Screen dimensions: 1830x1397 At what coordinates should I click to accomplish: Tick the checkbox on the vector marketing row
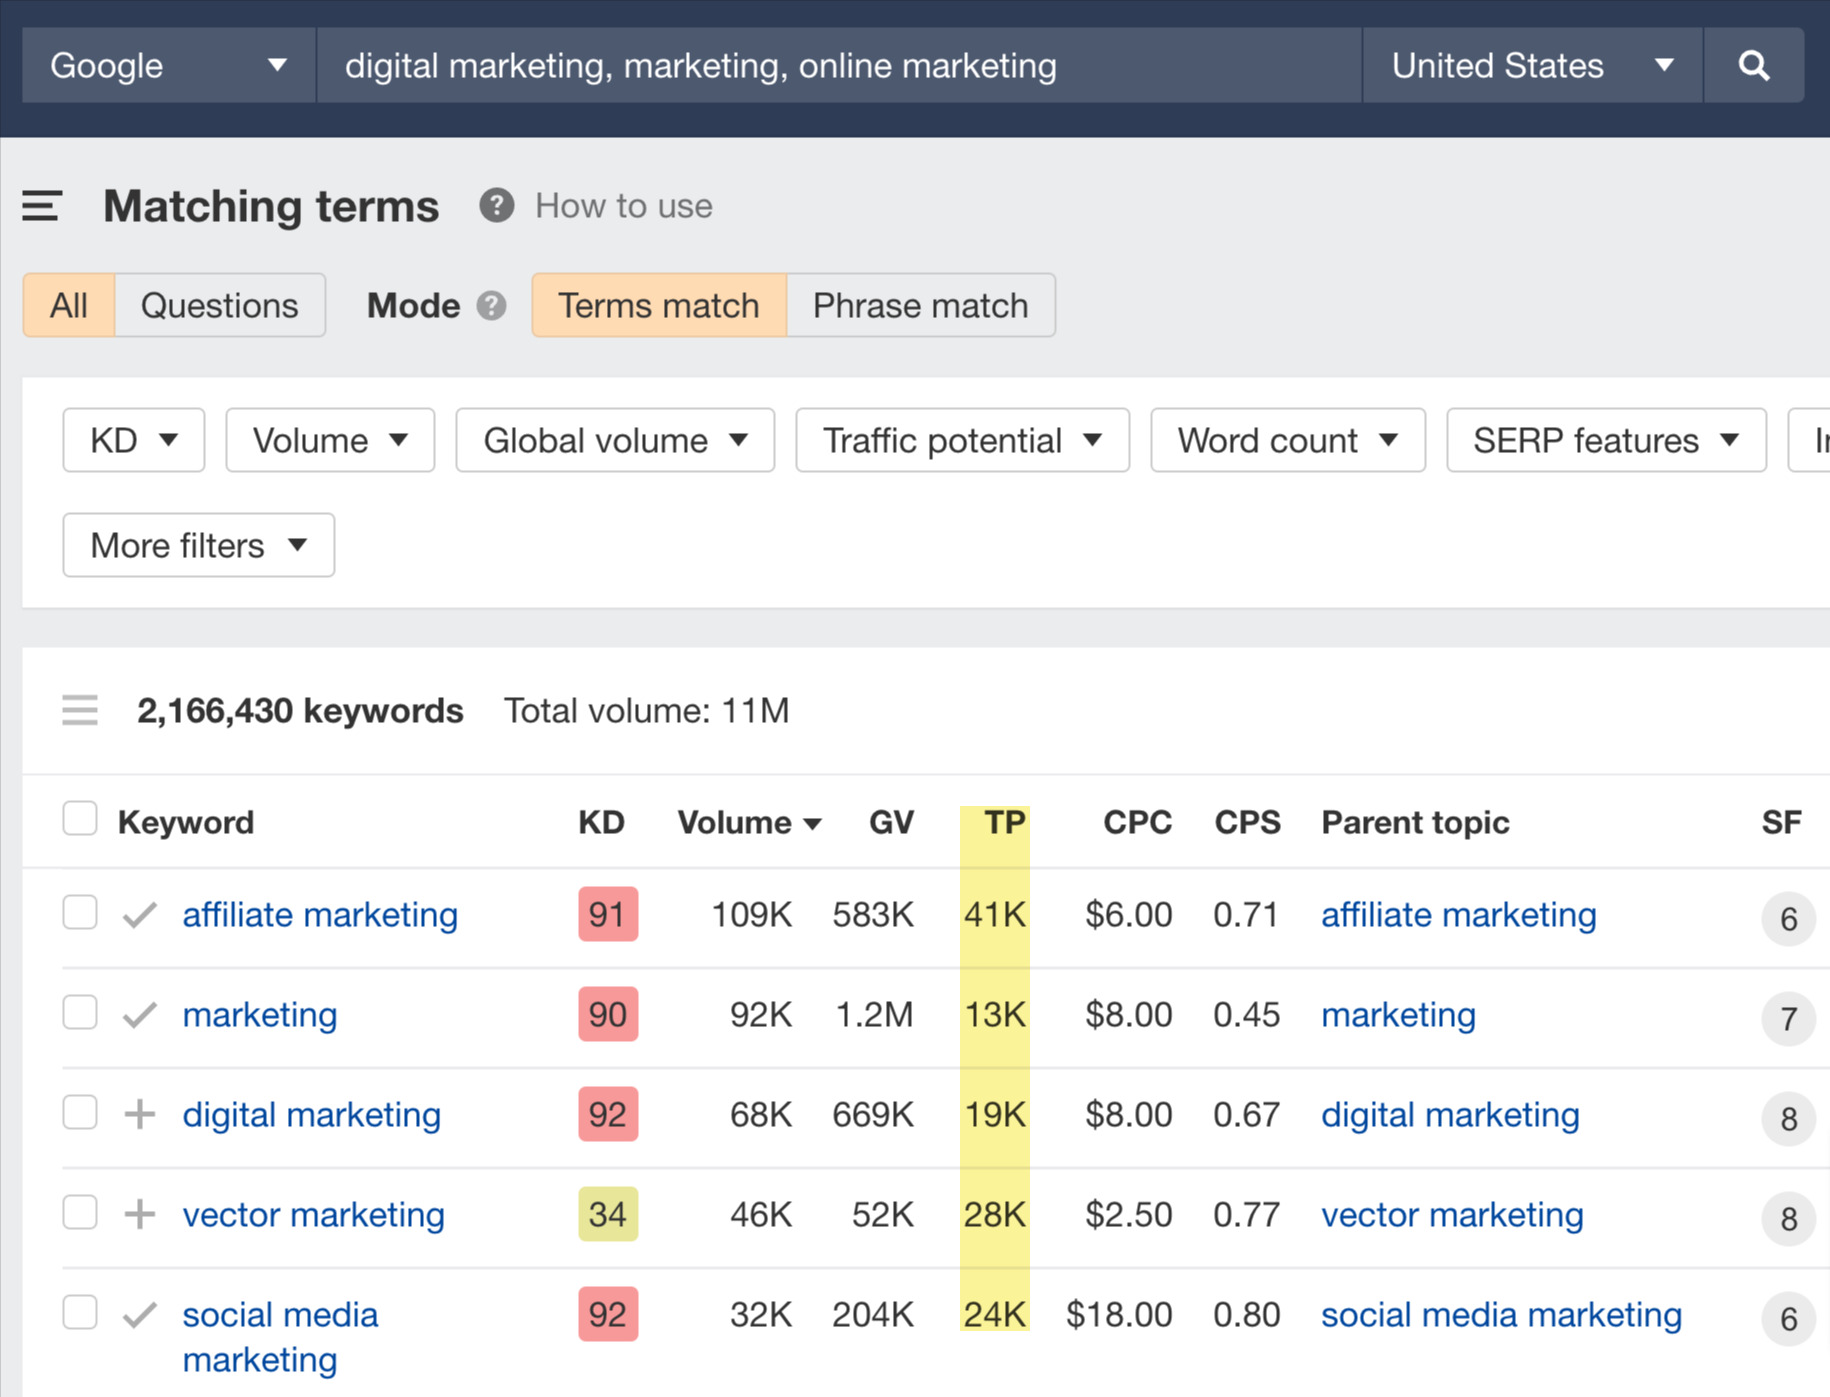point(79,1212)
